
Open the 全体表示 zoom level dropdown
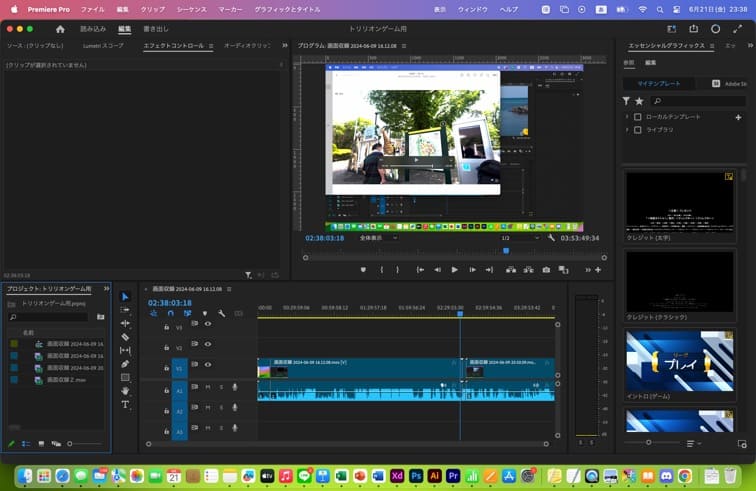[378, 238]
